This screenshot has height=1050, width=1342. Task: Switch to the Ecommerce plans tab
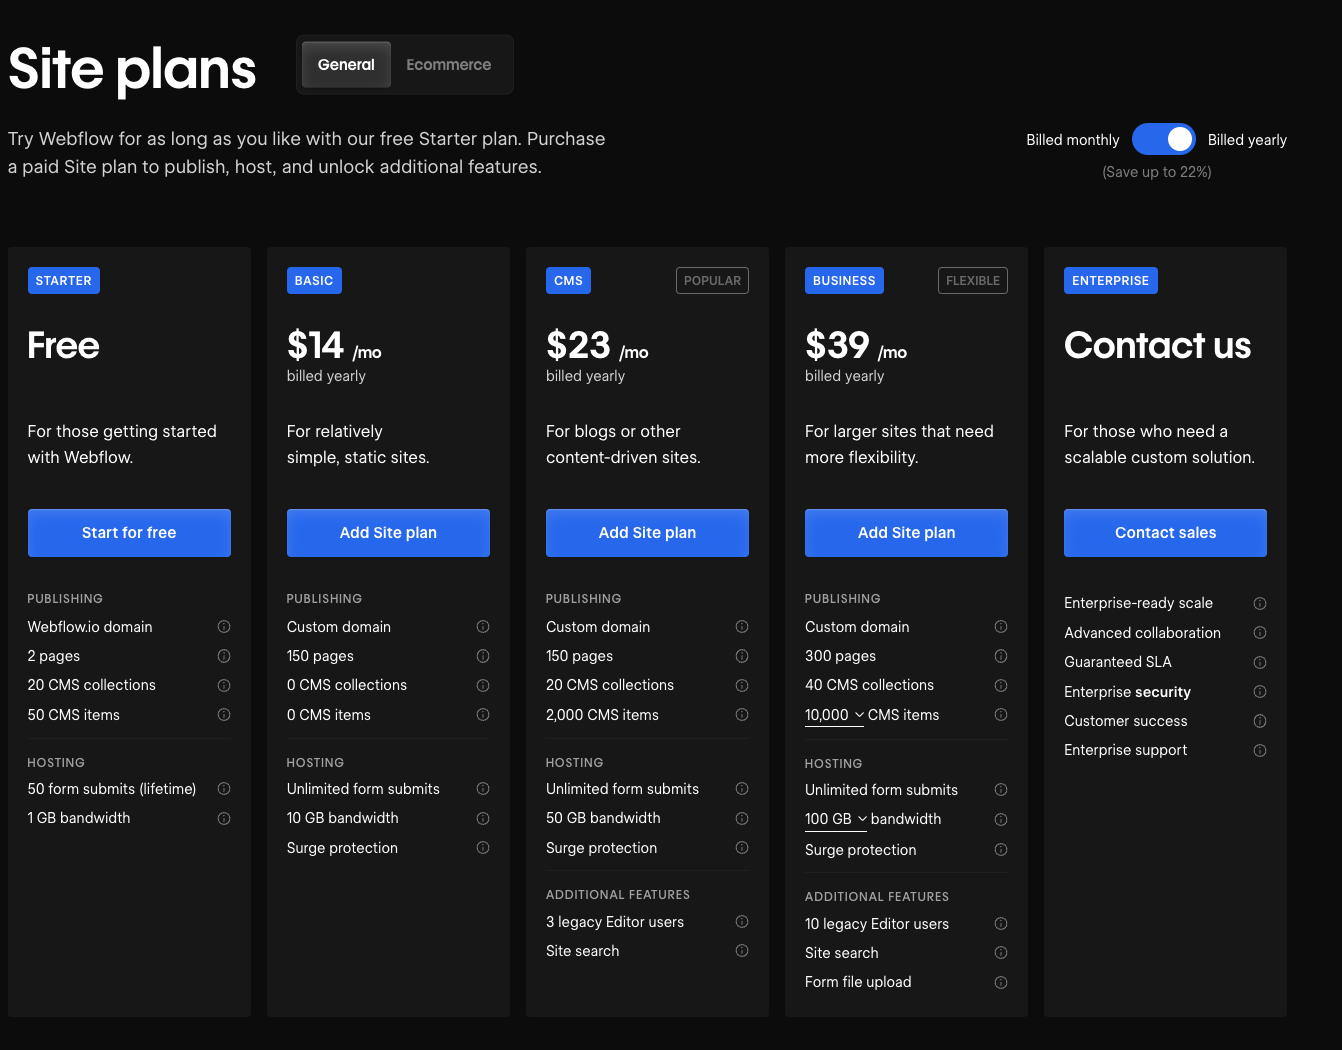pos(448,65)
